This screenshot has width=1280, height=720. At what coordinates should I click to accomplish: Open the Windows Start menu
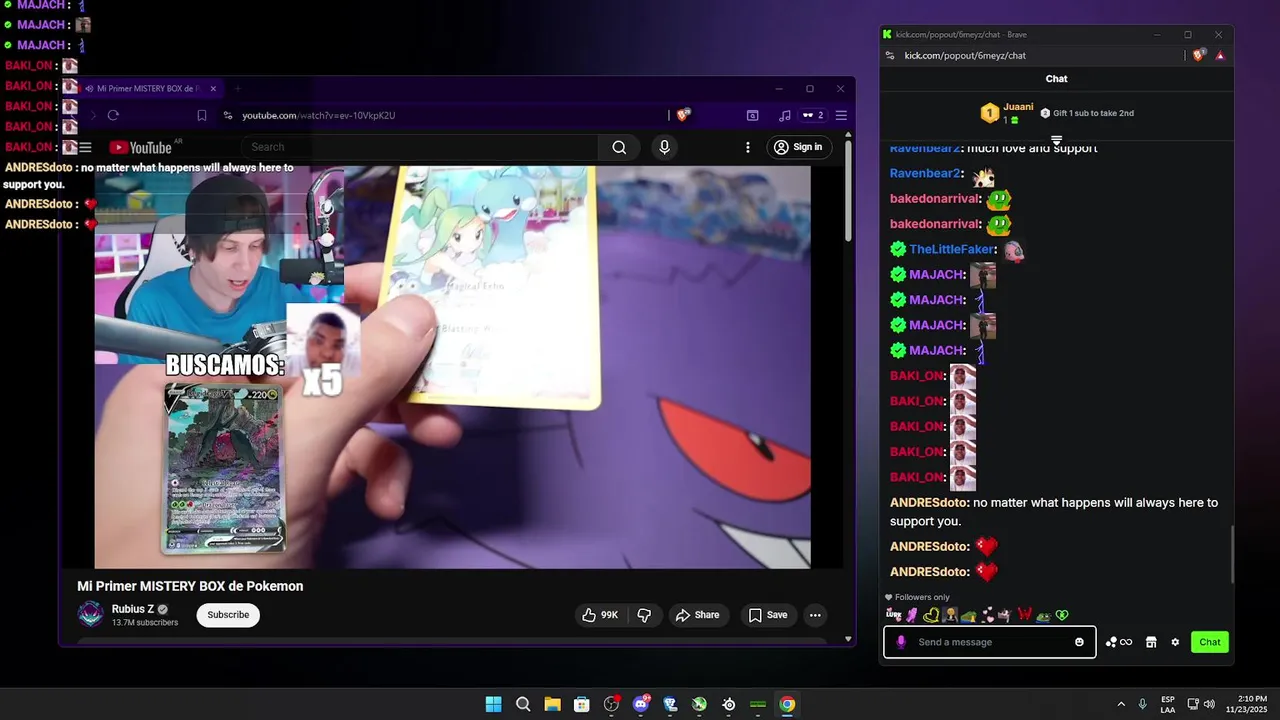click(x=493, y=704)
